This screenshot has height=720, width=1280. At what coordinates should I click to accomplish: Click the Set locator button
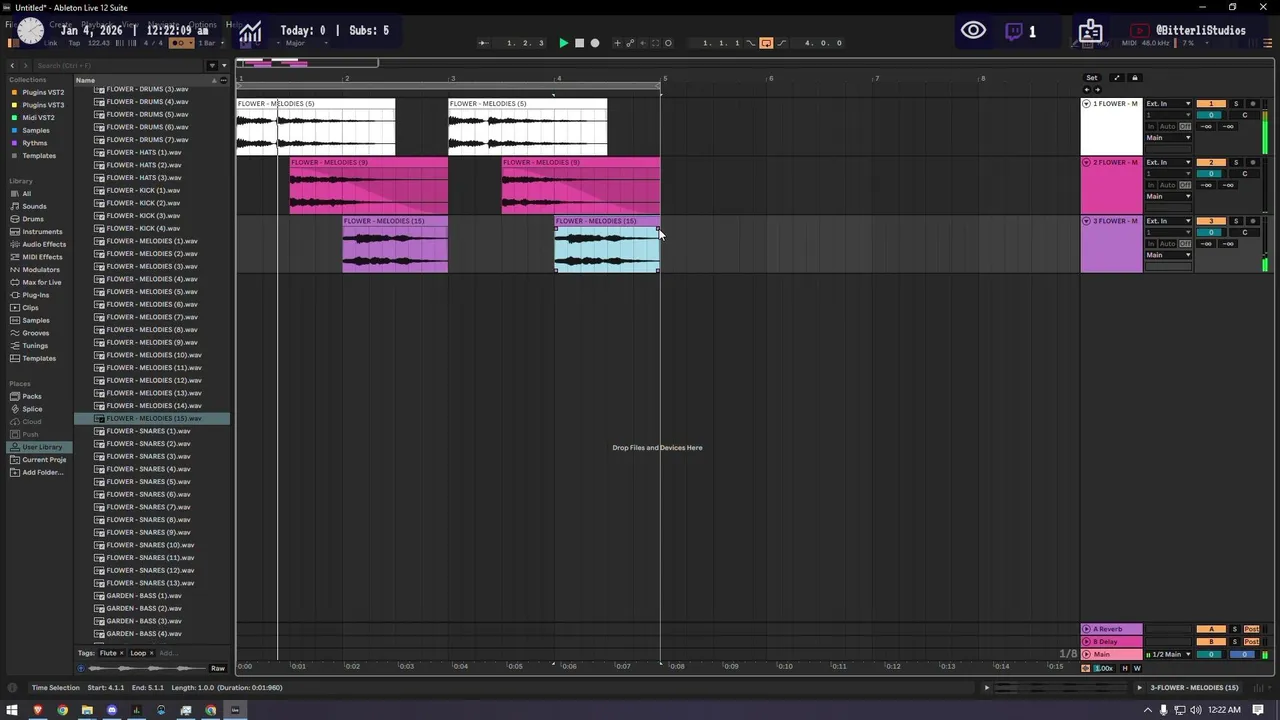tap(1091, 78)
